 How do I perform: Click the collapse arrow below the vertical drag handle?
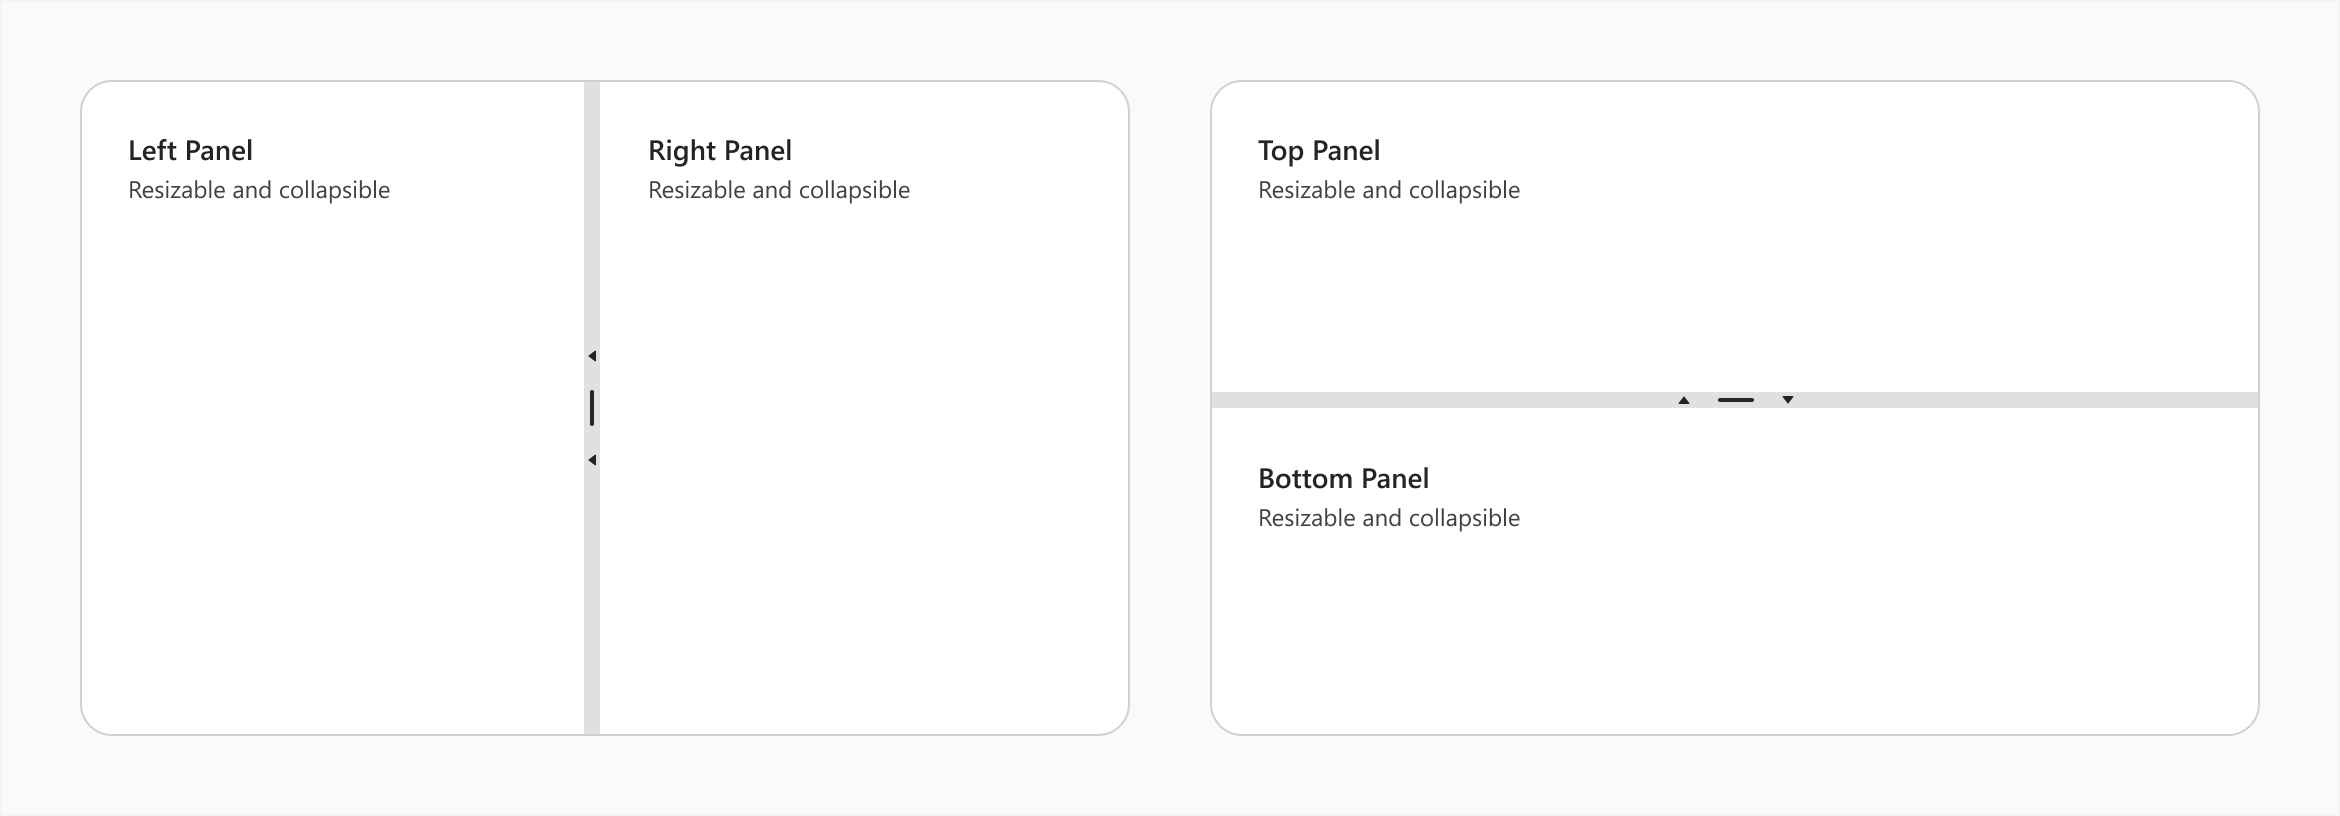(x=592, y=460)
